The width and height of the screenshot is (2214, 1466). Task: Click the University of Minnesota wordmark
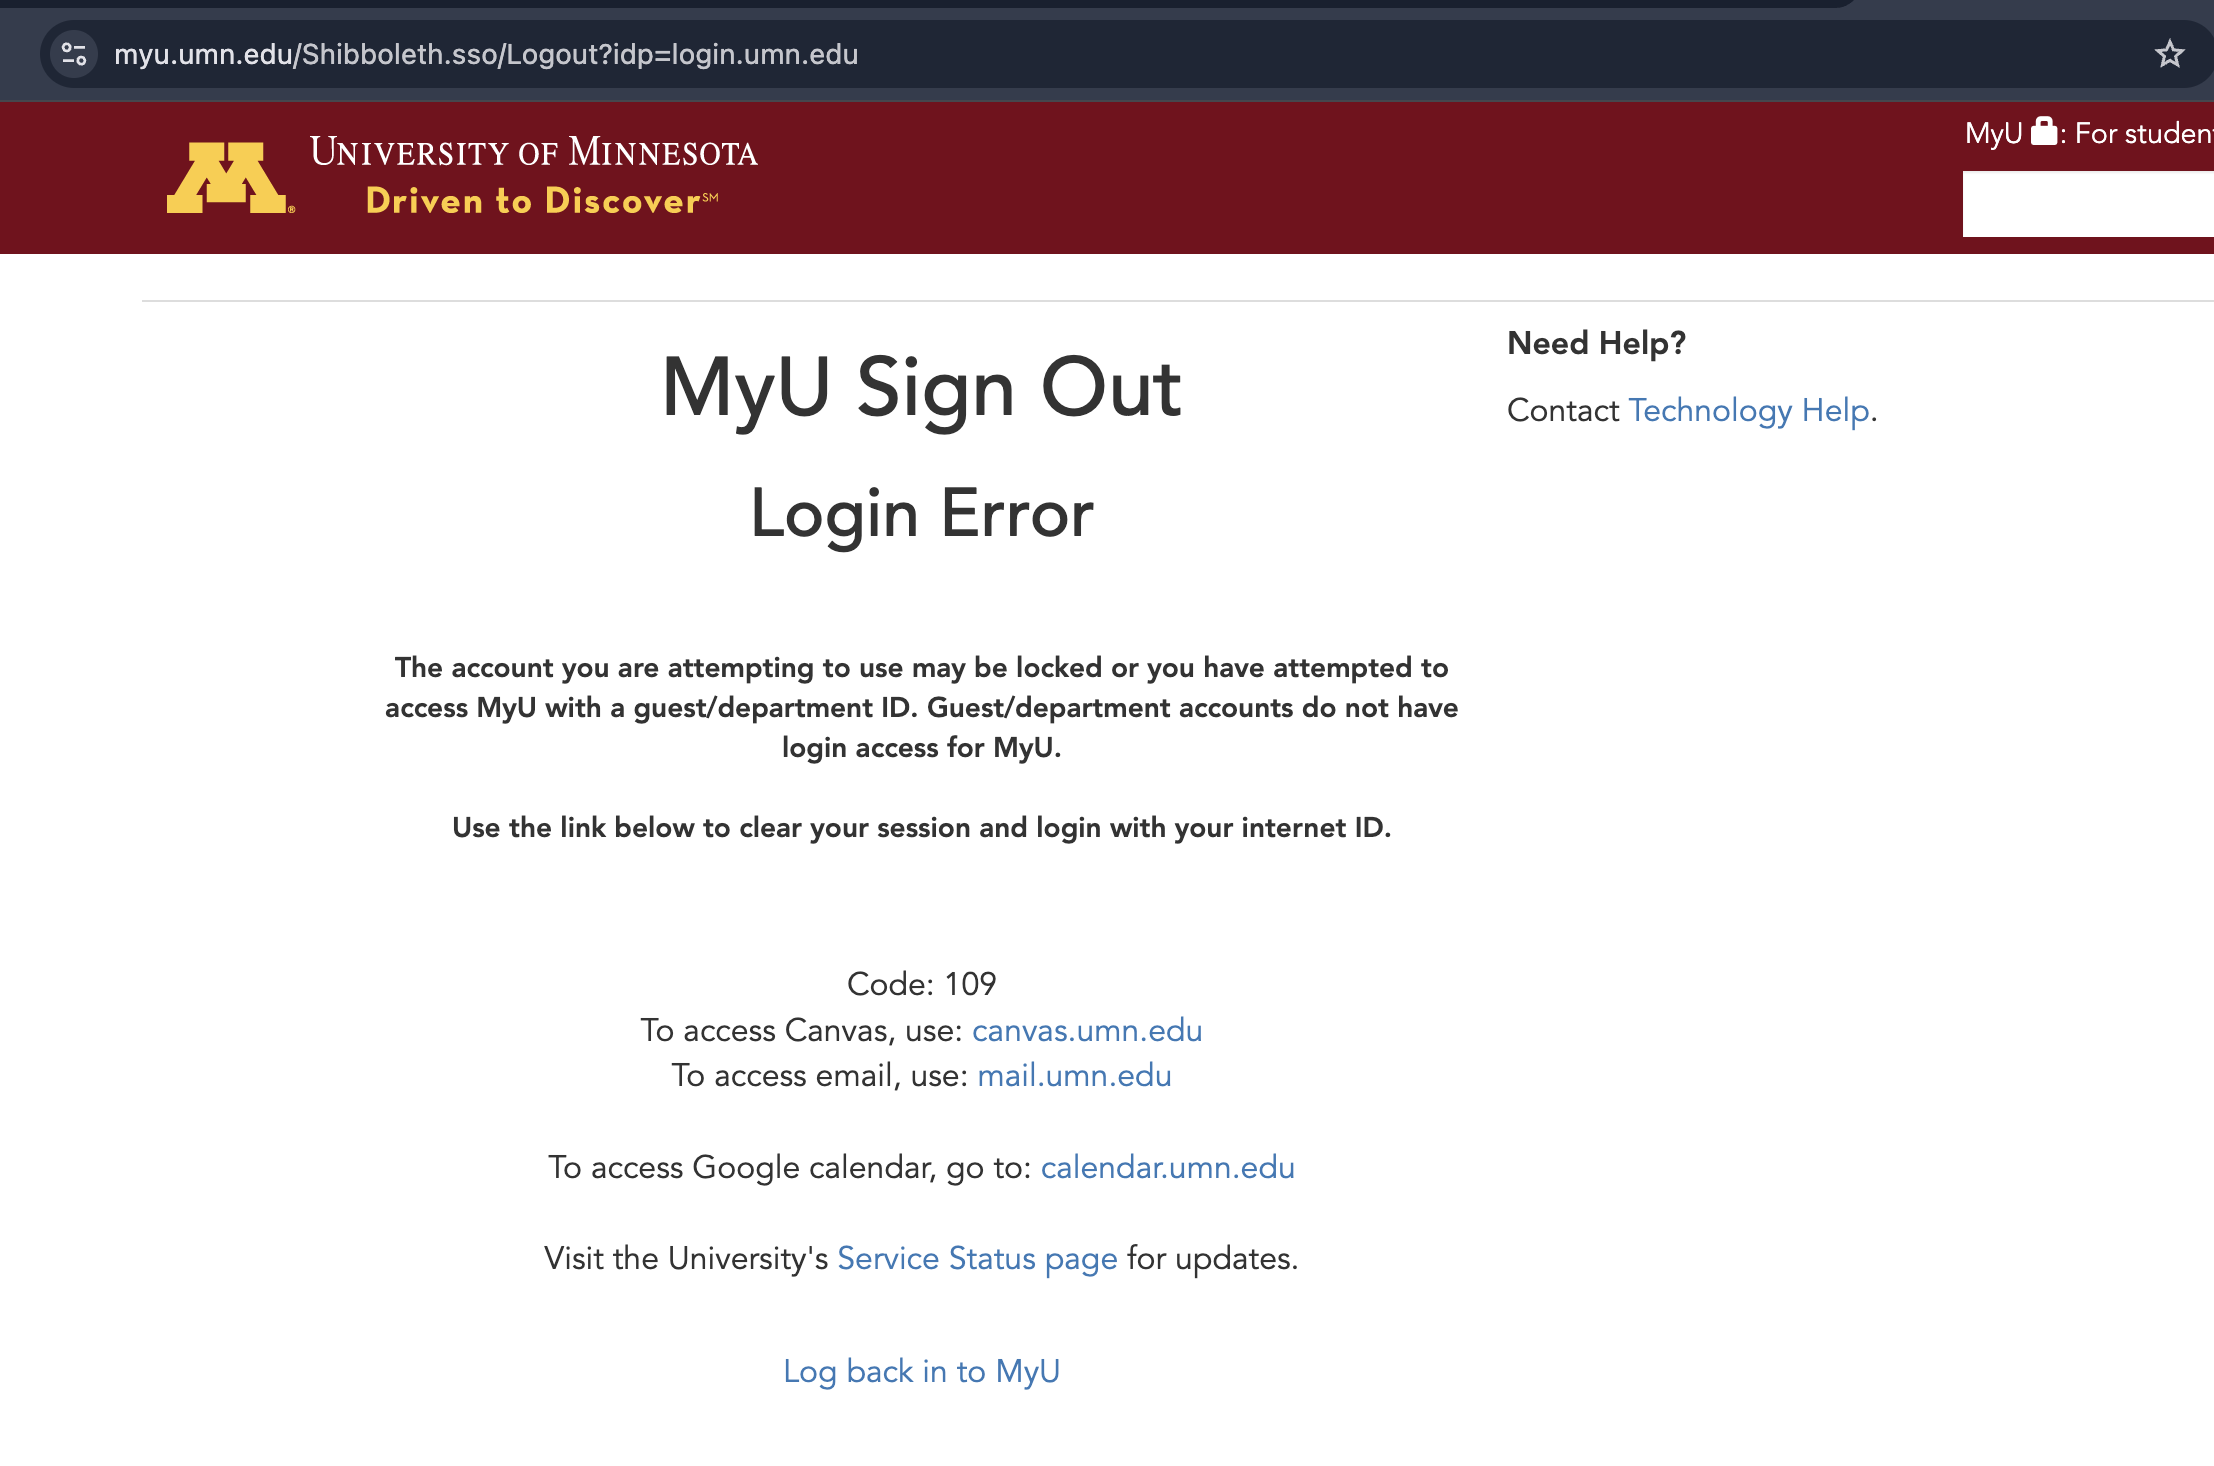pos(533,152)
